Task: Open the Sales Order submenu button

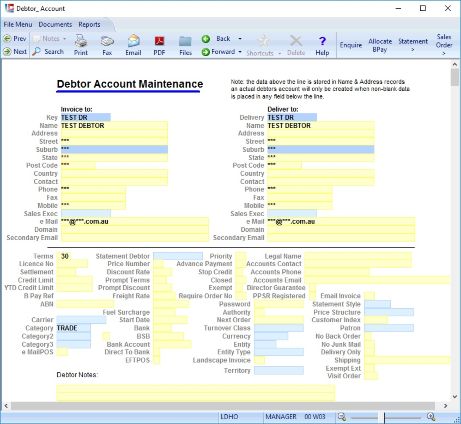Action: point(444,45)
